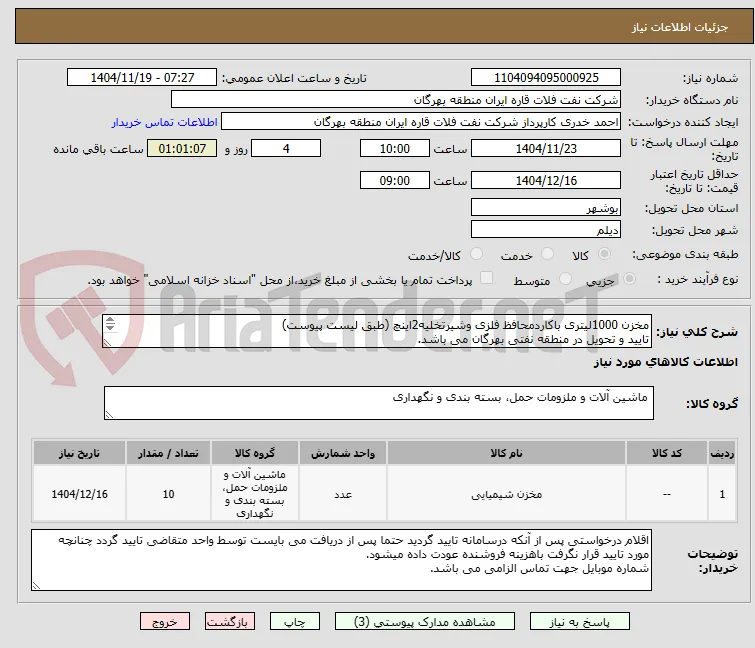Click the resize grip of description textarea
Viewport: 755px width, 648px height.
tap(107, 342)
